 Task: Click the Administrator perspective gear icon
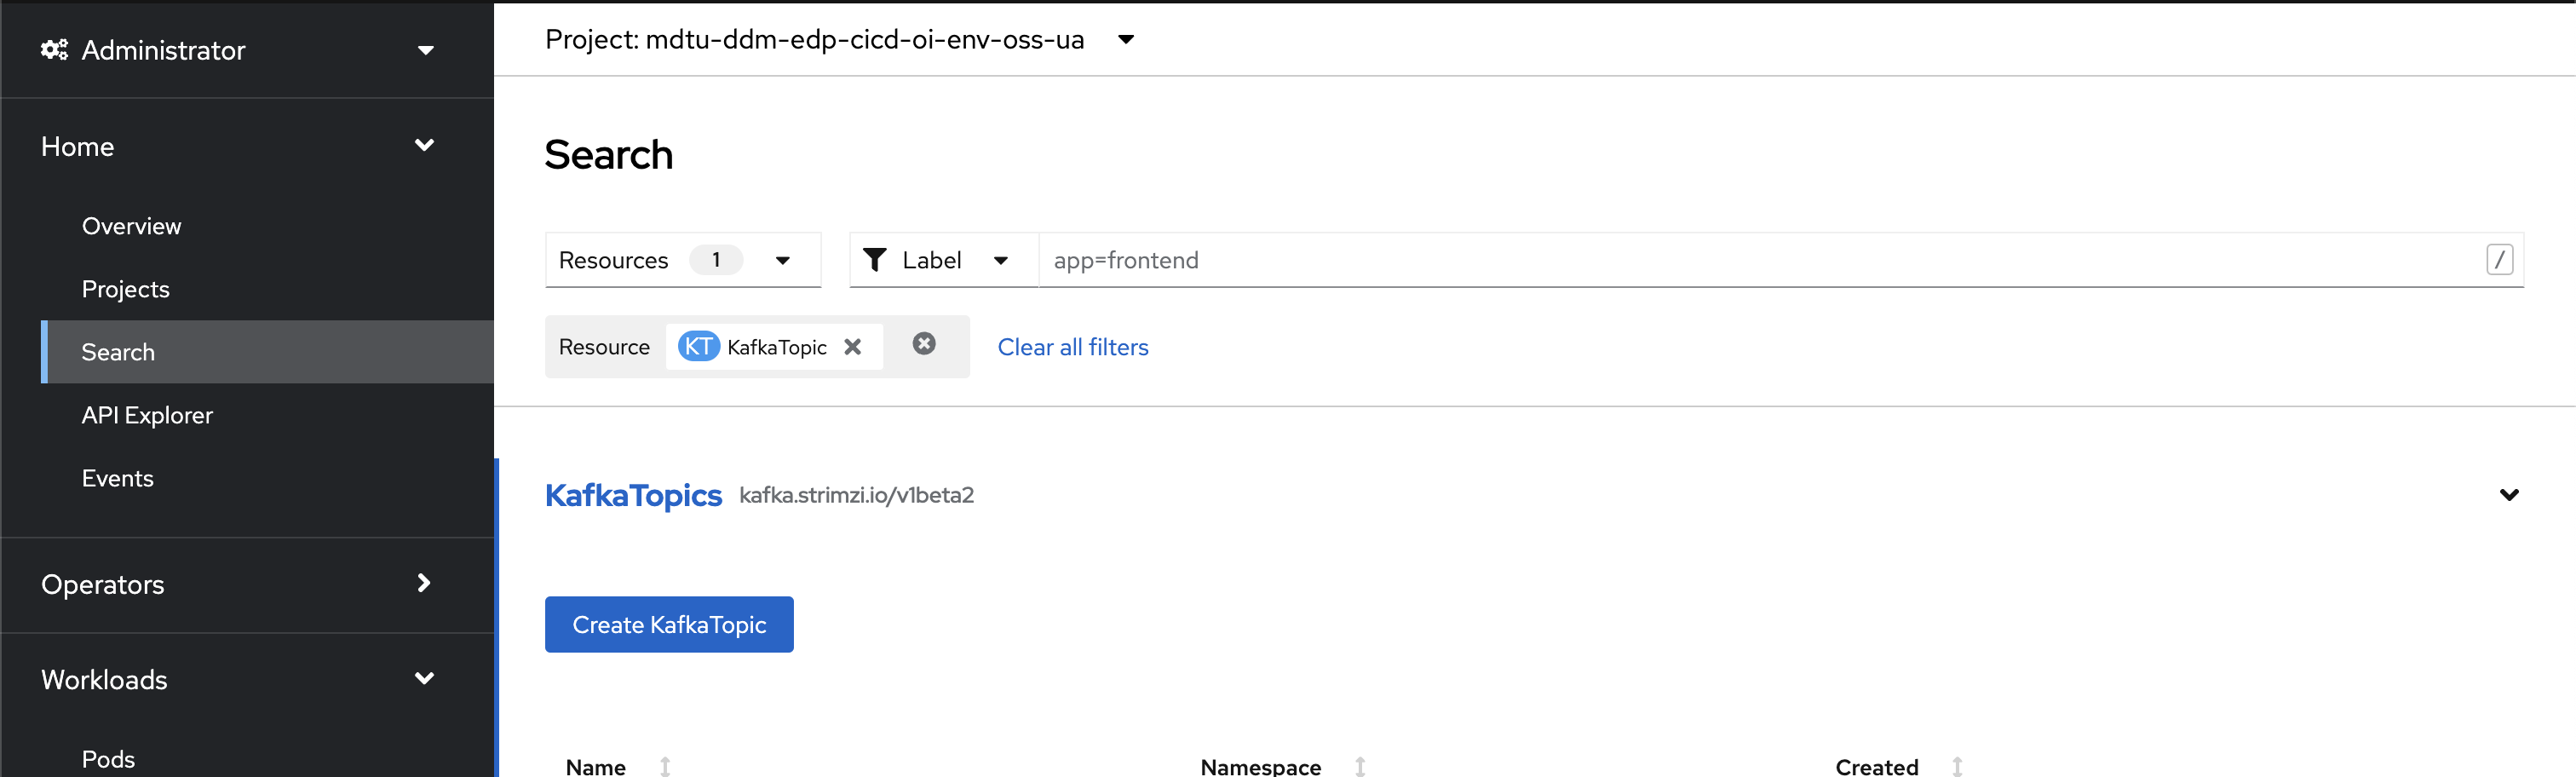54,50
